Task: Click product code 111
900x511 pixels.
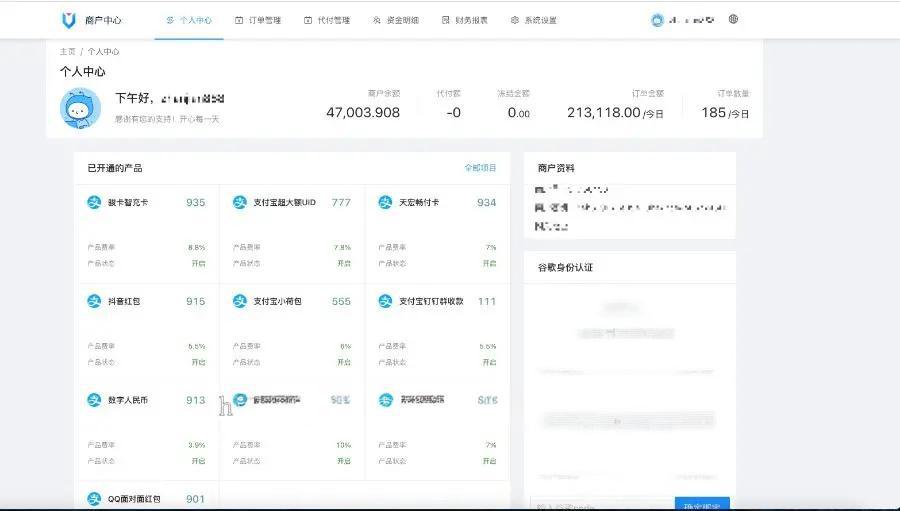Action: coord(487,301)
